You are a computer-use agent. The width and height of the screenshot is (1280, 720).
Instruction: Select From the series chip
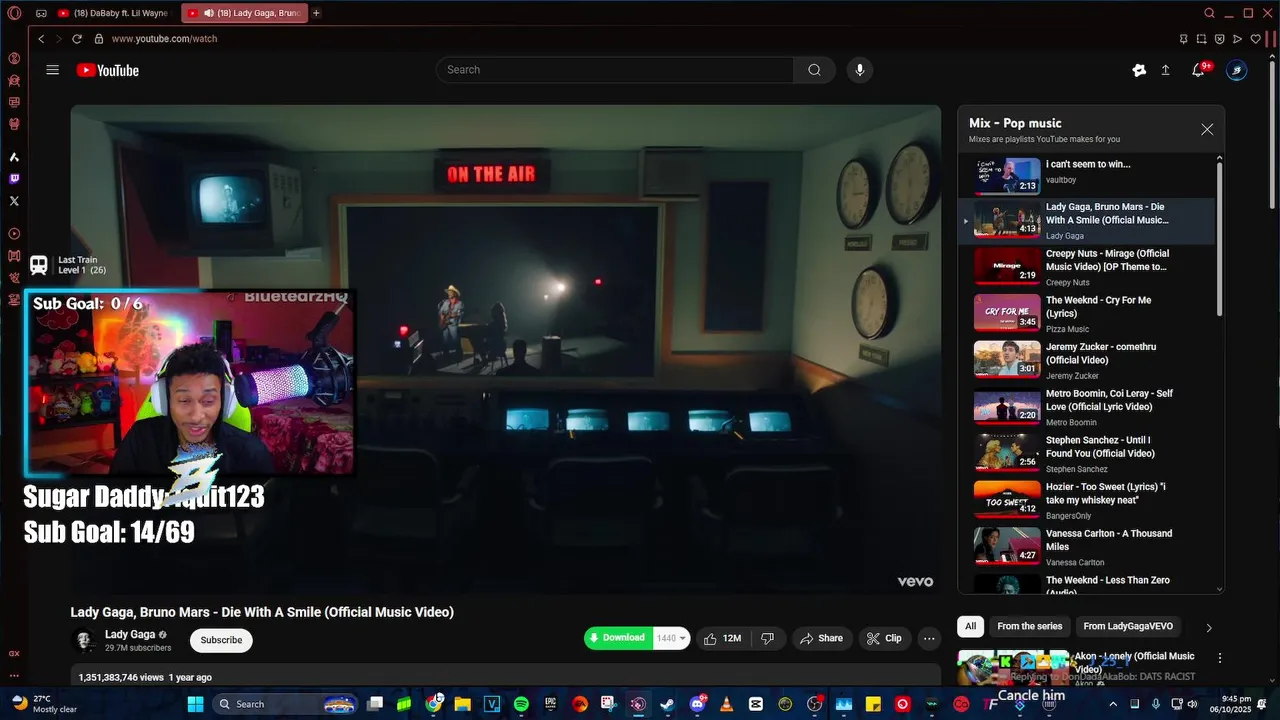[x=1029, y=627]
